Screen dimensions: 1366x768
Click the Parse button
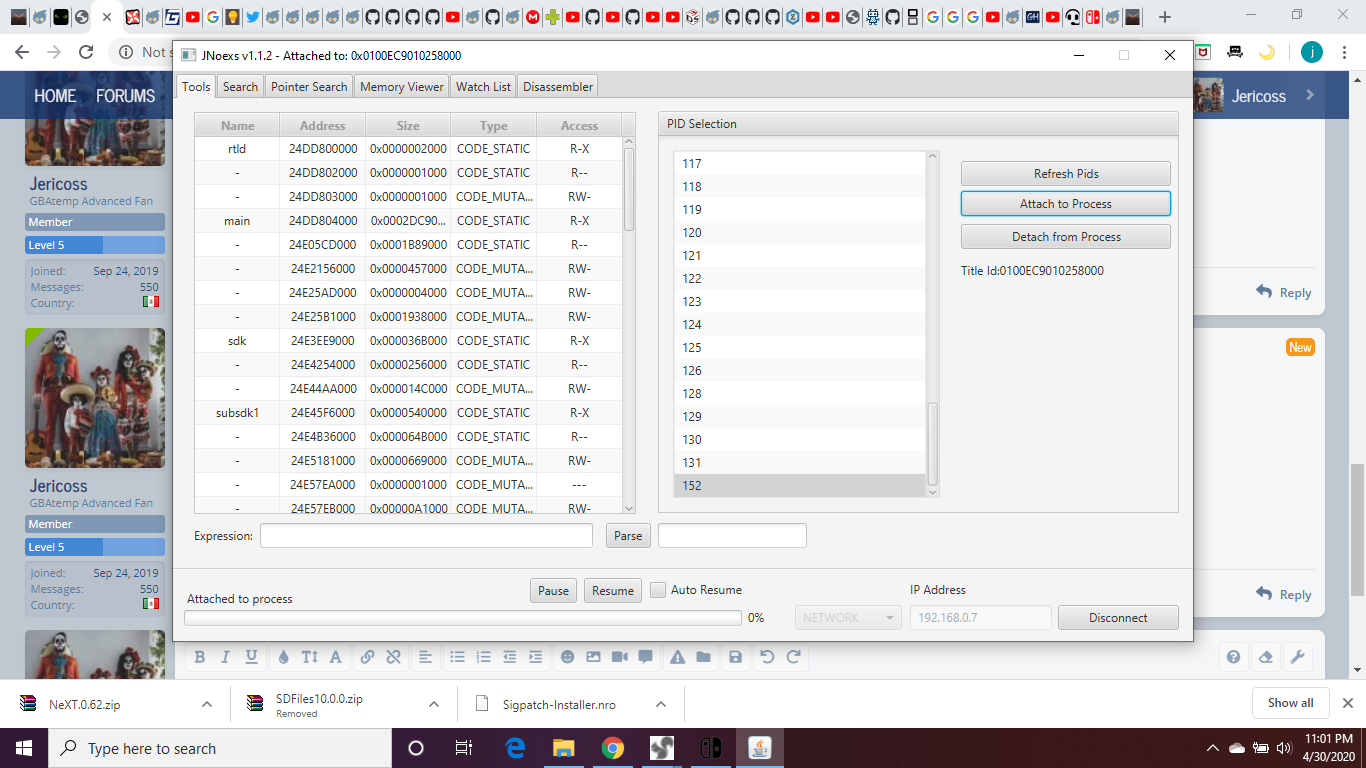pyautogui.click(x=628, y=536)
